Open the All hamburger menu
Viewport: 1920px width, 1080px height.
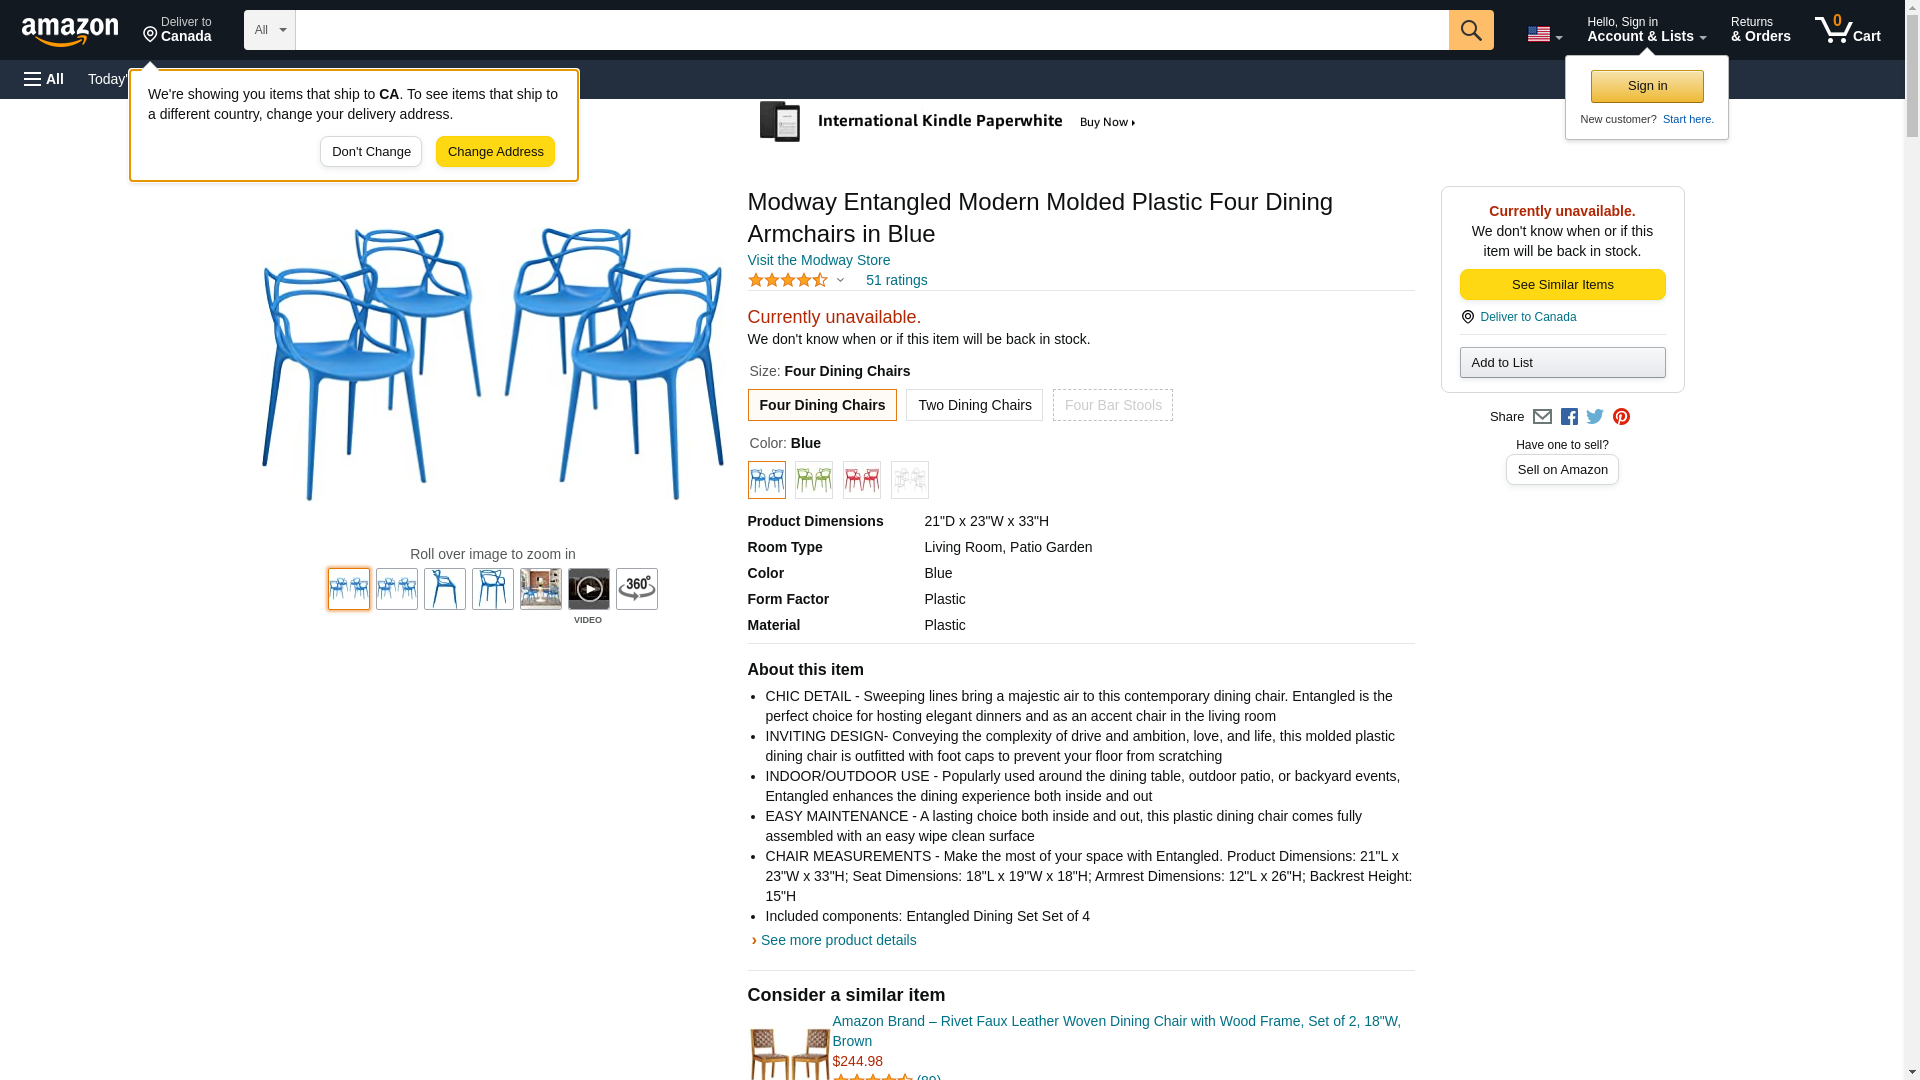click(44, 79)
